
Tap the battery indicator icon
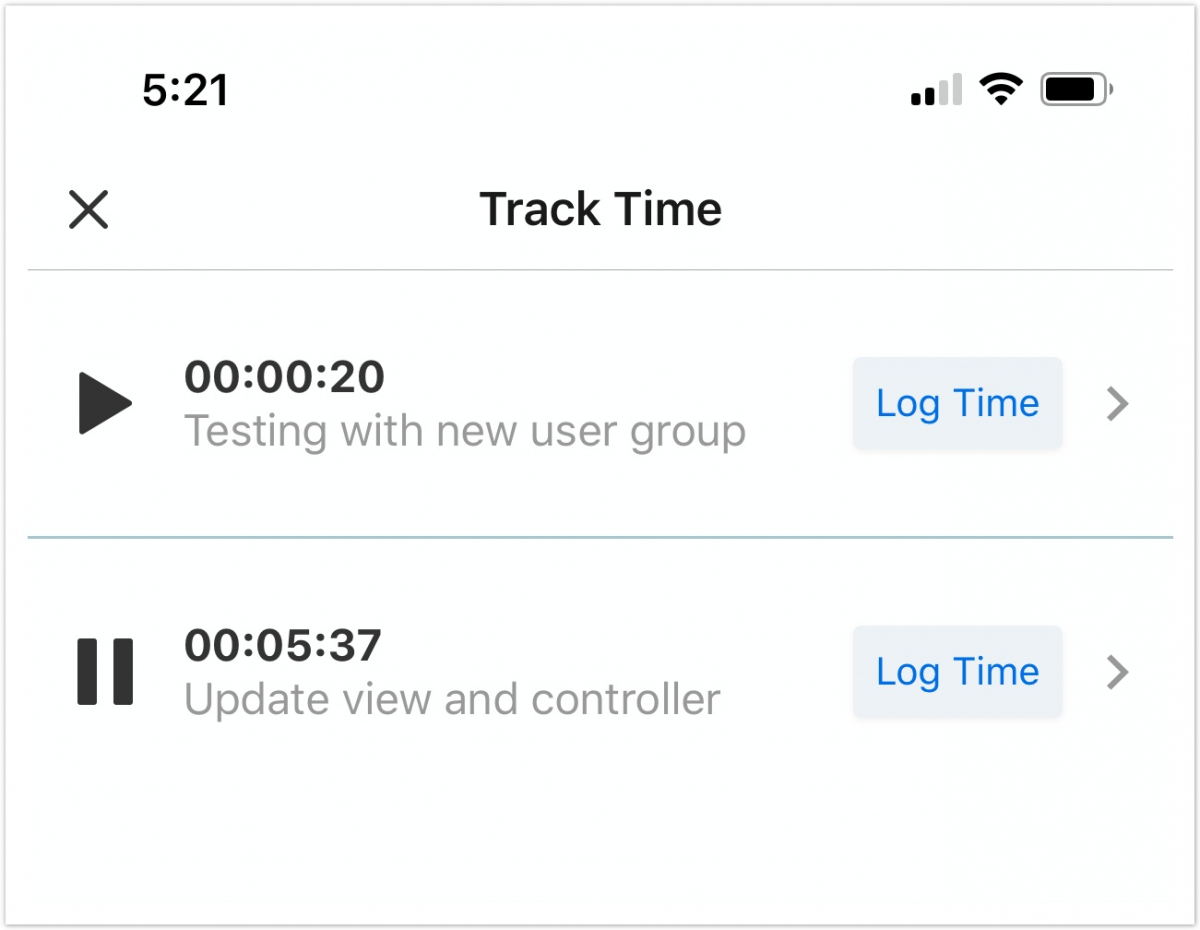tap(1075, 90)
